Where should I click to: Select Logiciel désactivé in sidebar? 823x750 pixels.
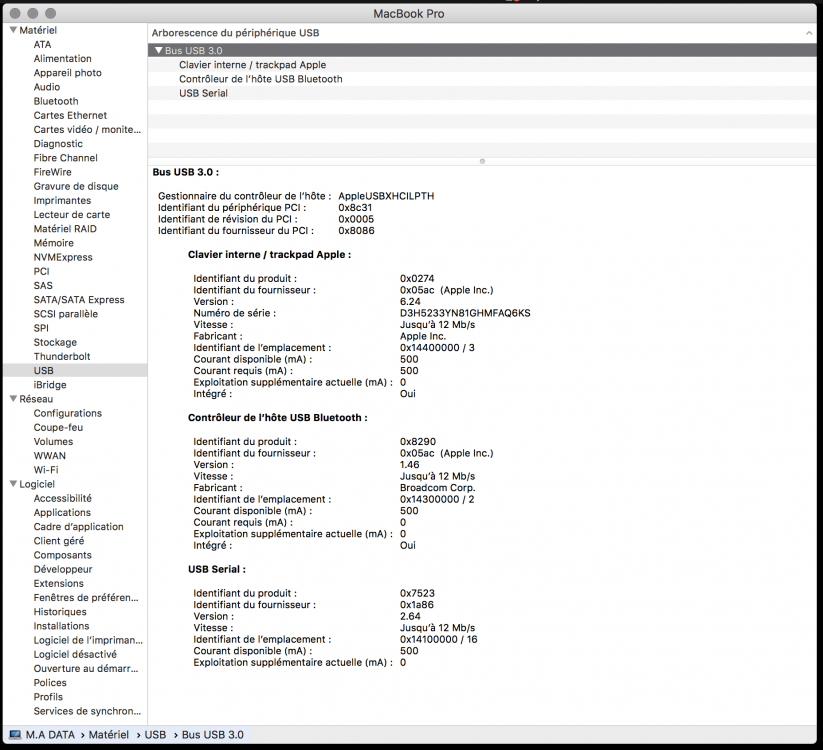pyautogui.click(x=75, y=654)
